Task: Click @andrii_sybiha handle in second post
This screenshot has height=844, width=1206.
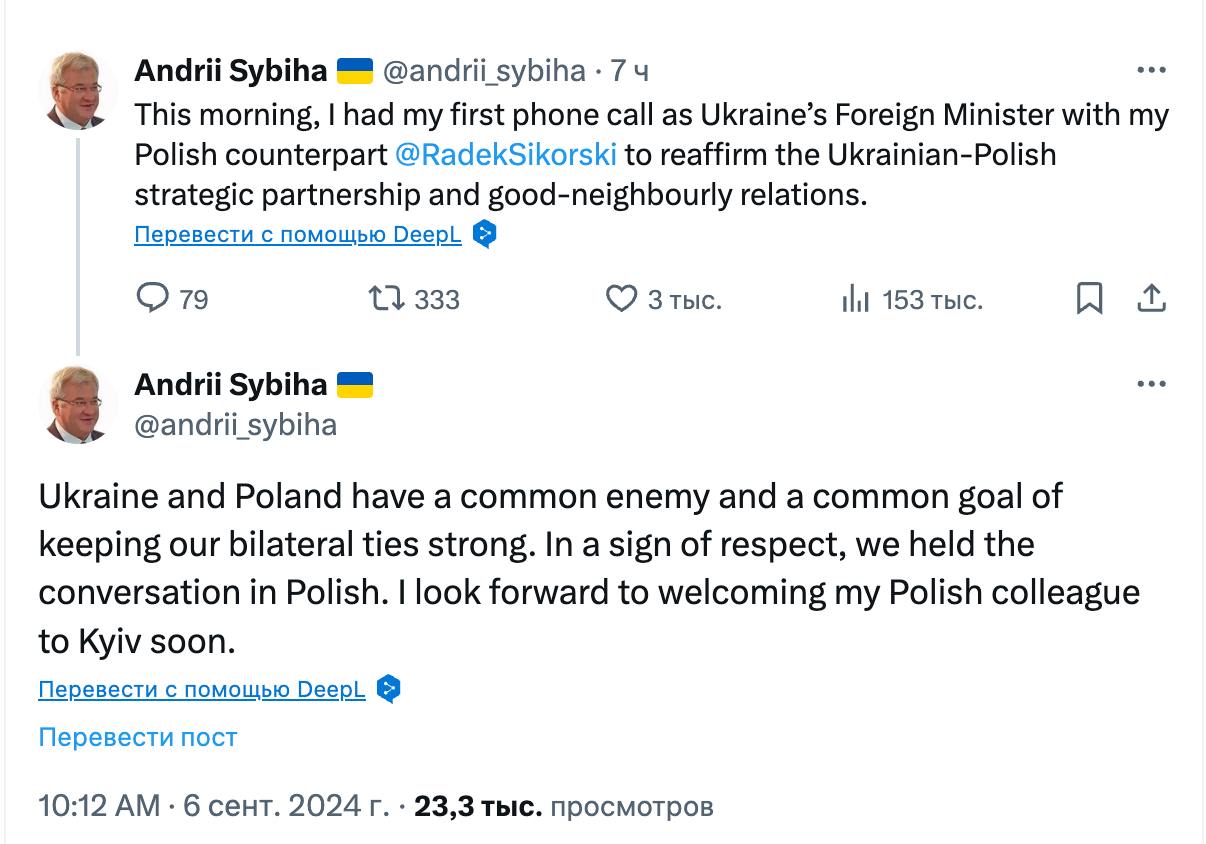Action: [235, 425]
